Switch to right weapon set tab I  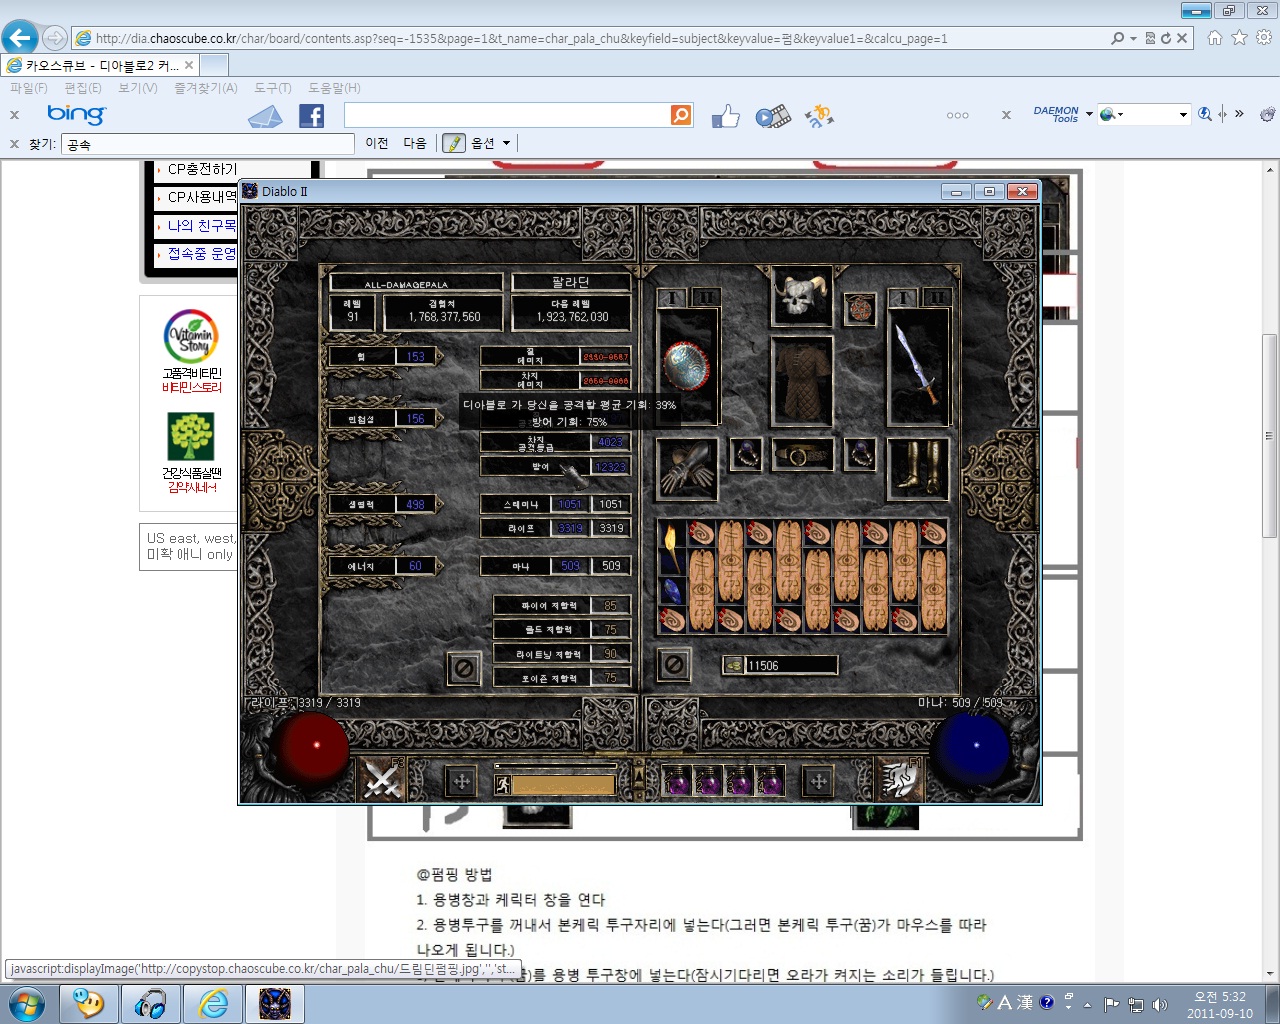point(904,298)
